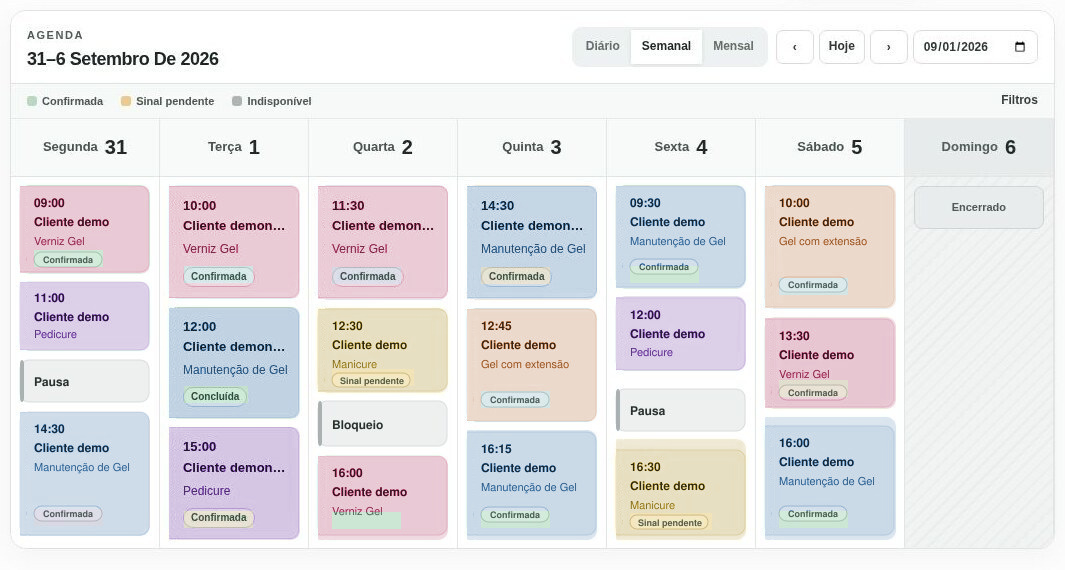Click the Concluída status badge
The height and width of the screenshot is (570, 1065).
click(215, 396)
